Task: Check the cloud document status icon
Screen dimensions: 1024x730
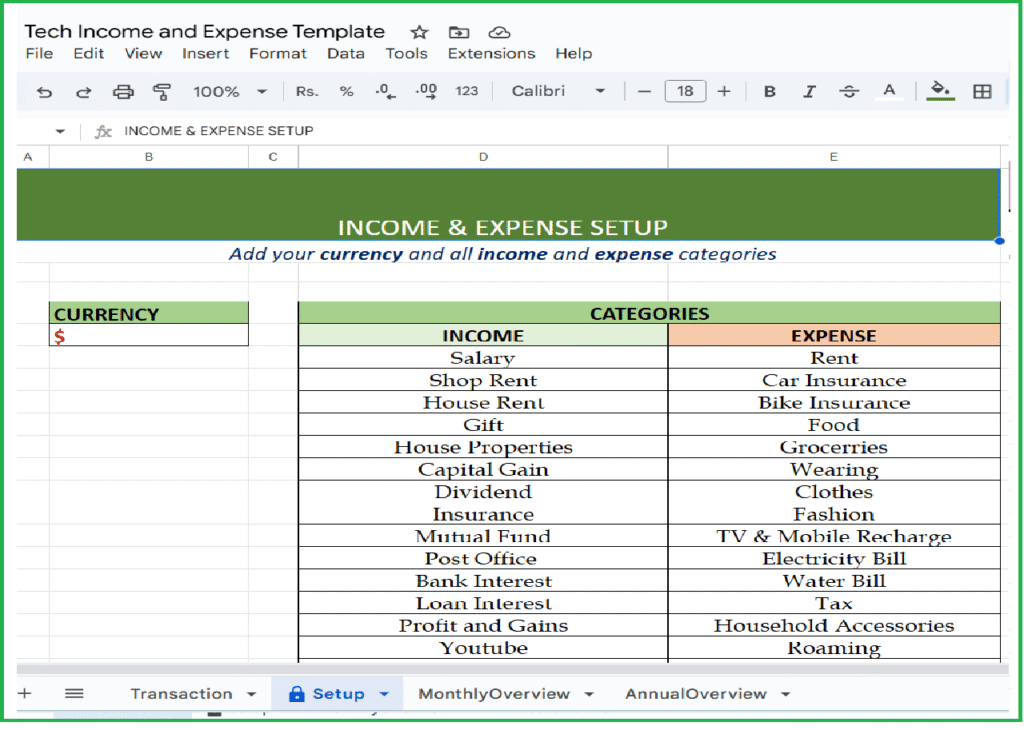Action: click(x=499, y=32)
